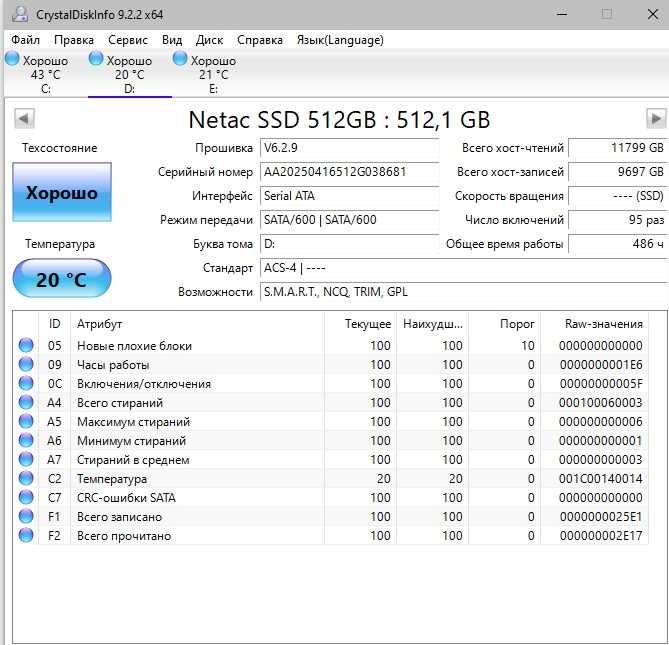Click the Serial ATA interface field
Screen dimensions: 669x645
(349, 196)
